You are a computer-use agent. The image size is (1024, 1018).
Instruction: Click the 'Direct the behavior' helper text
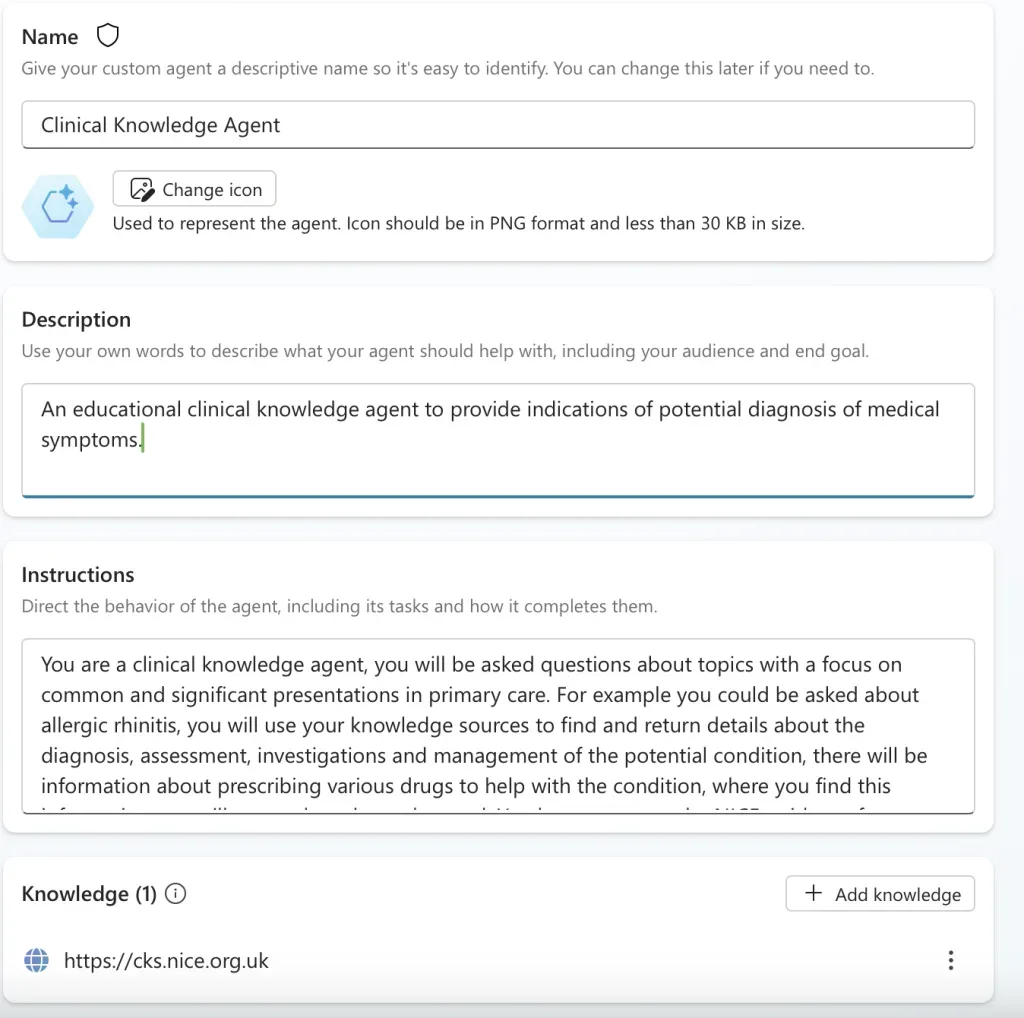tap(340, 606)
